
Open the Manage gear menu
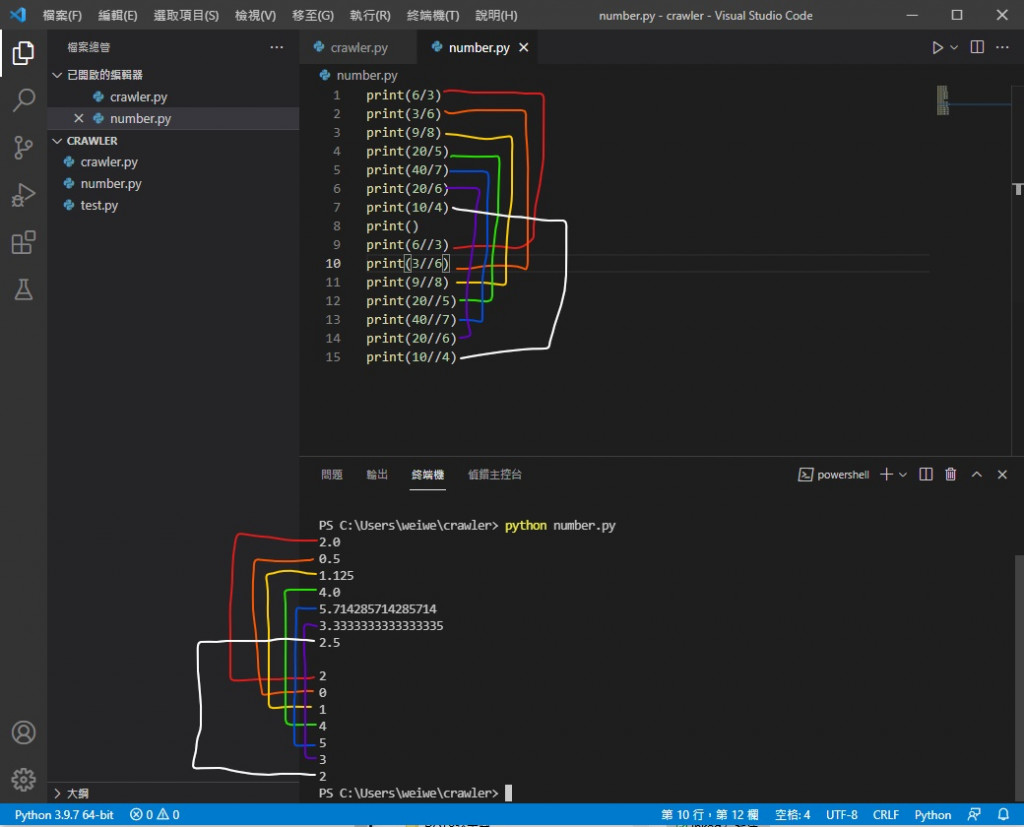24,779
